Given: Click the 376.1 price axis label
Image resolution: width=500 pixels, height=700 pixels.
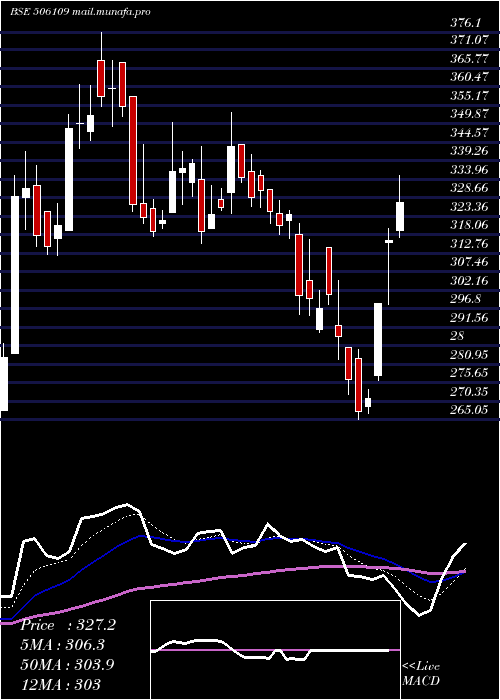Looking at the screenshot, I should click(467, 22).
